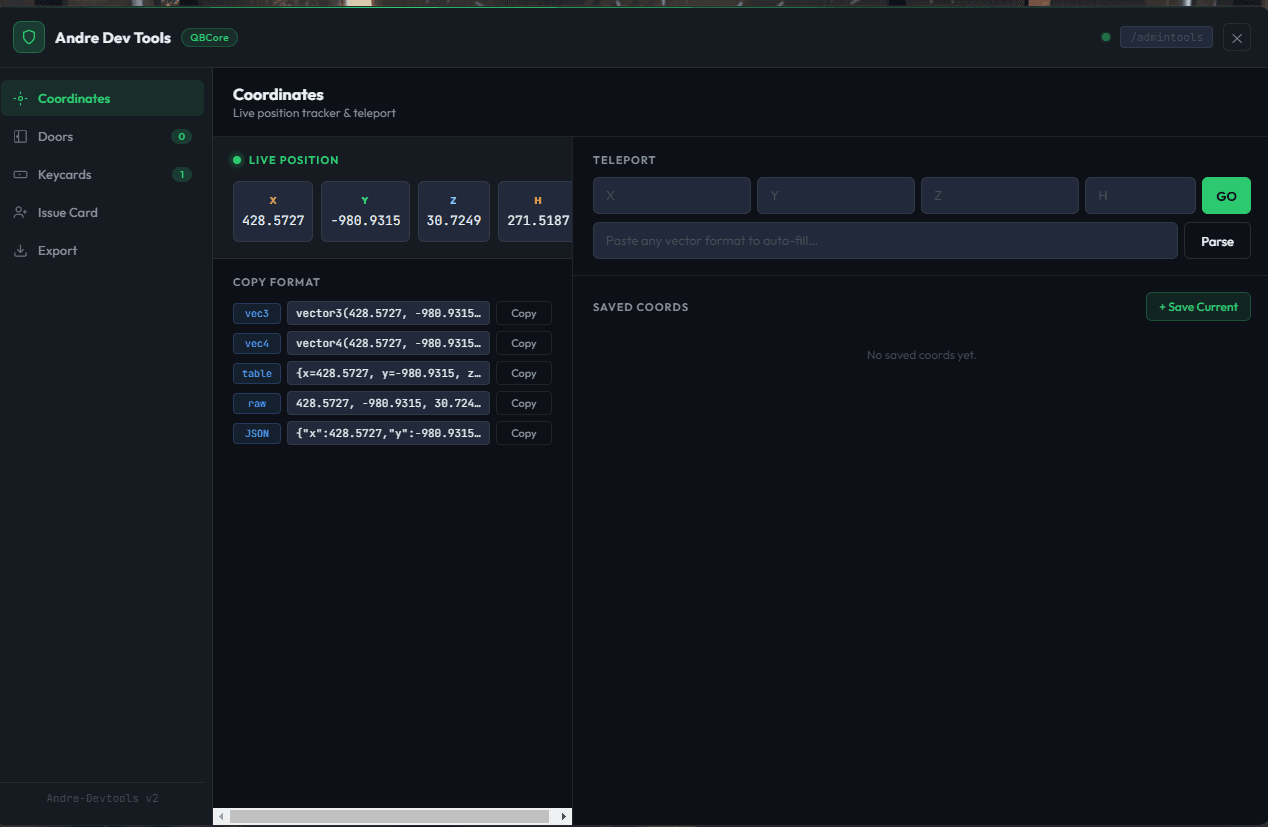
Task: Copy the raw format coordinates
Action: pyautogui.click(x=524, y=403)
